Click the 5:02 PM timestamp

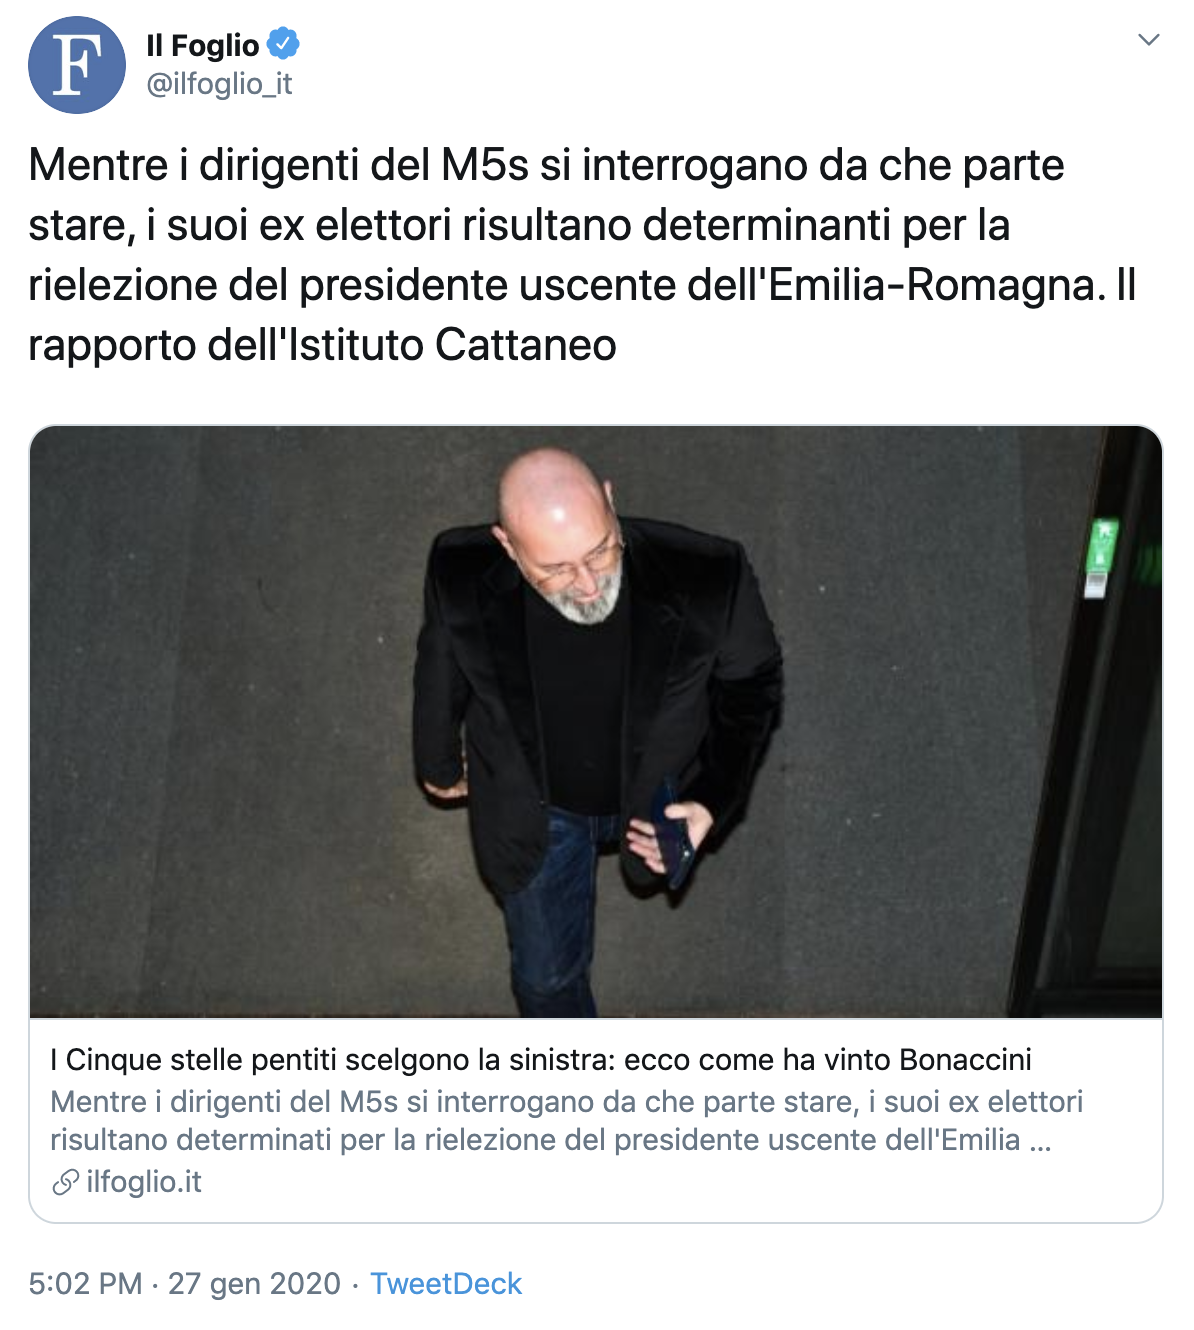tap(85, 1283)
